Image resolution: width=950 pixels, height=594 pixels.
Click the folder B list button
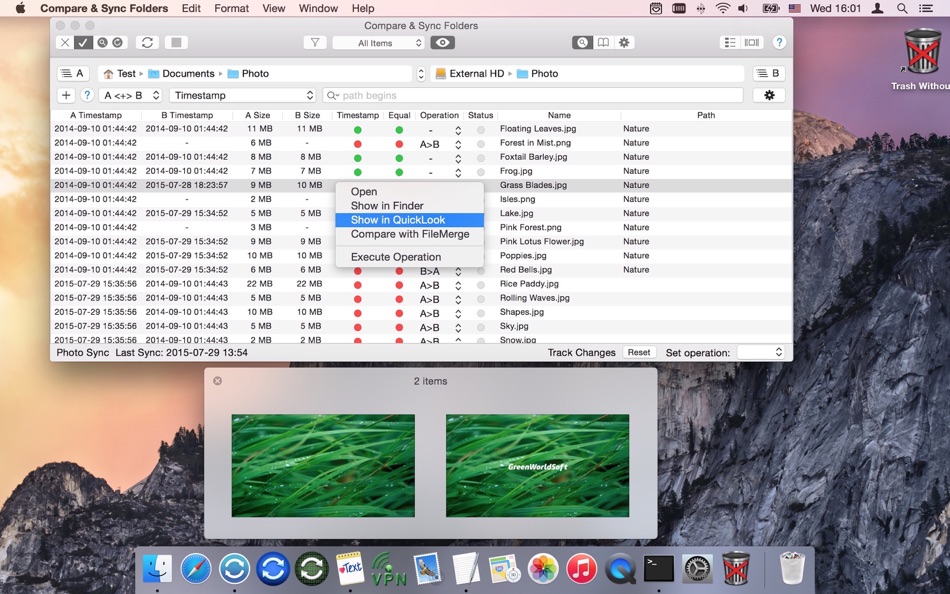coord(769,73)
